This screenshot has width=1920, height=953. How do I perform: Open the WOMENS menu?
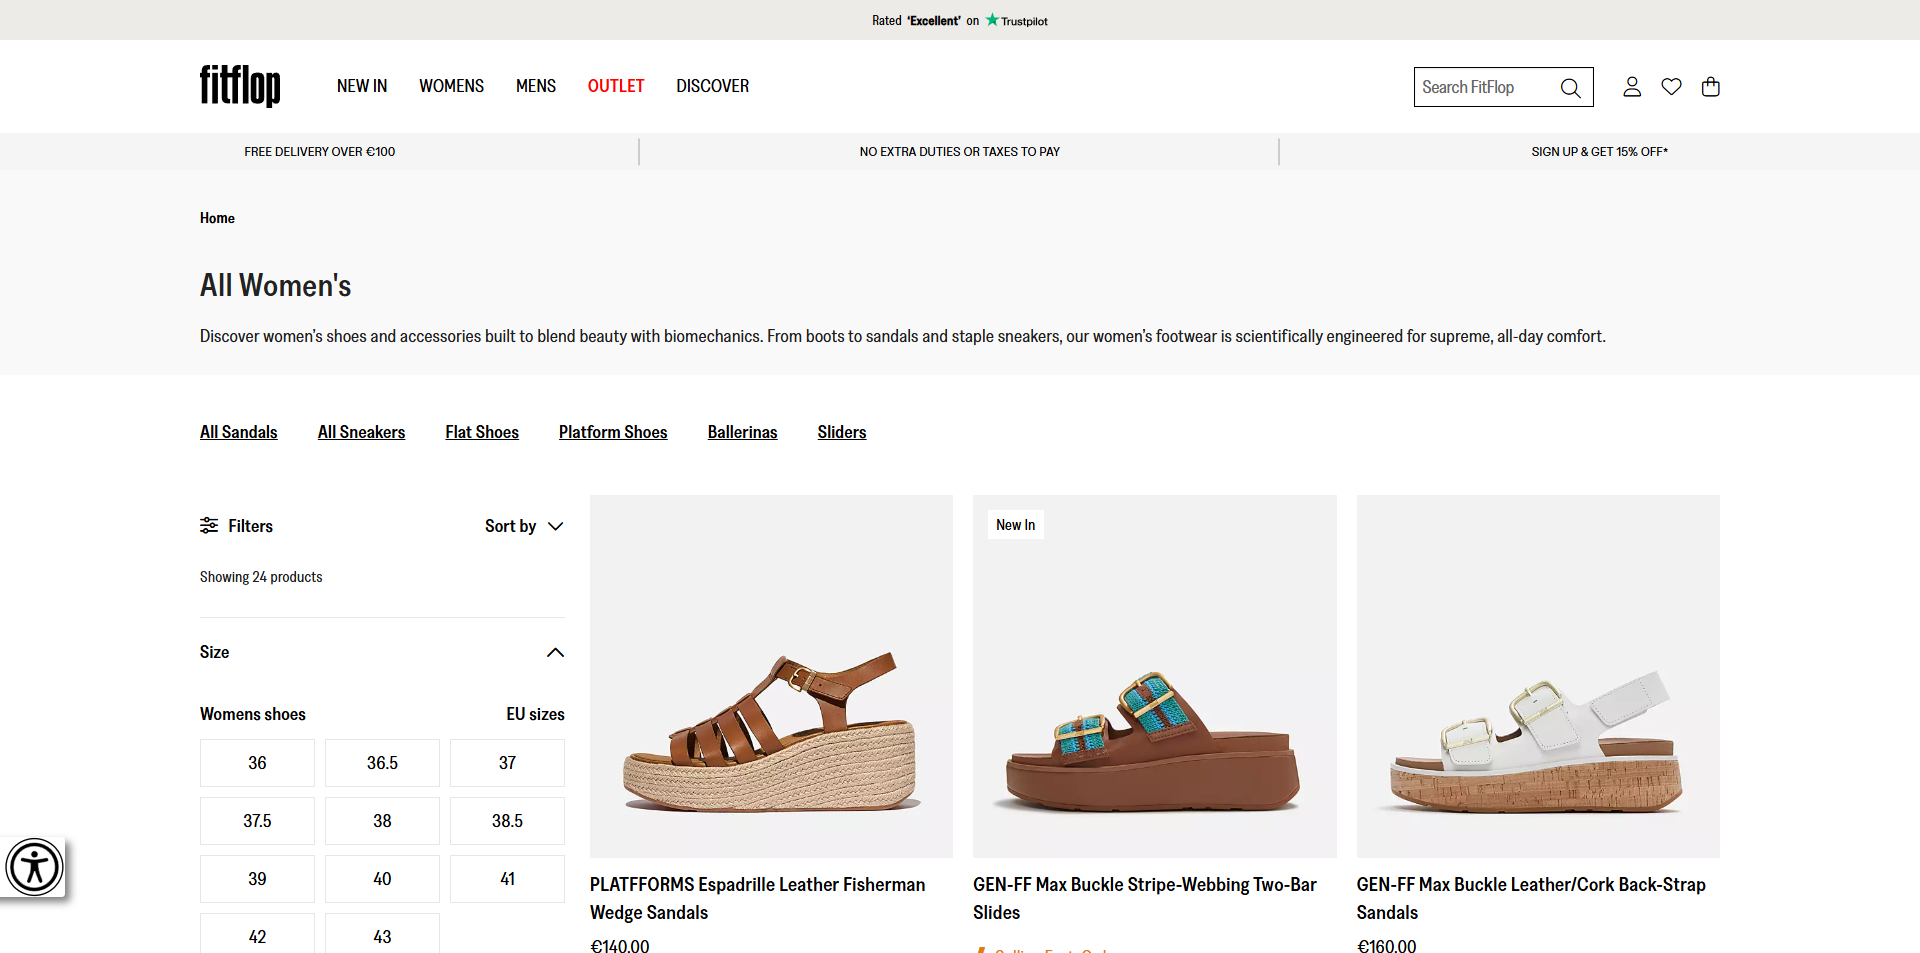(451, 86)
